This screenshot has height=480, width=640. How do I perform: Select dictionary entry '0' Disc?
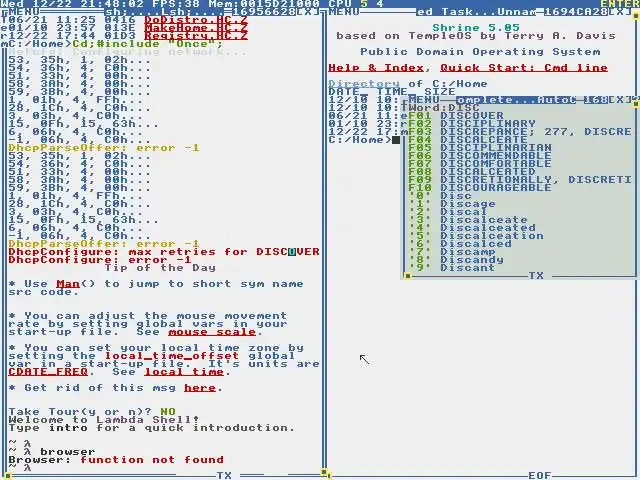tap(440, 196)
